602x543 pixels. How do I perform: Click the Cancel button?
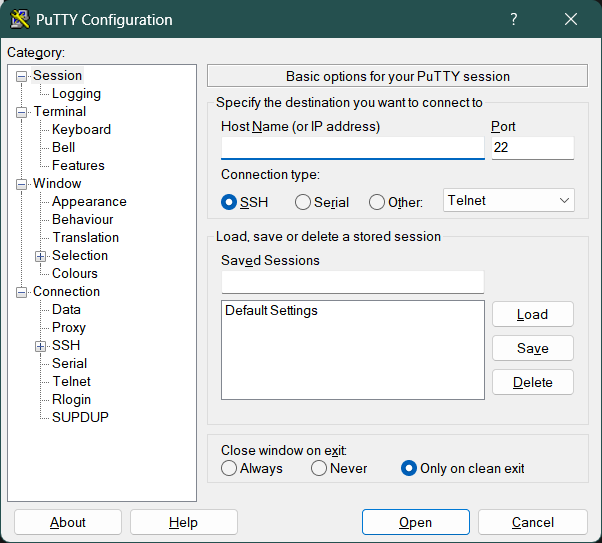coord(533,522)
